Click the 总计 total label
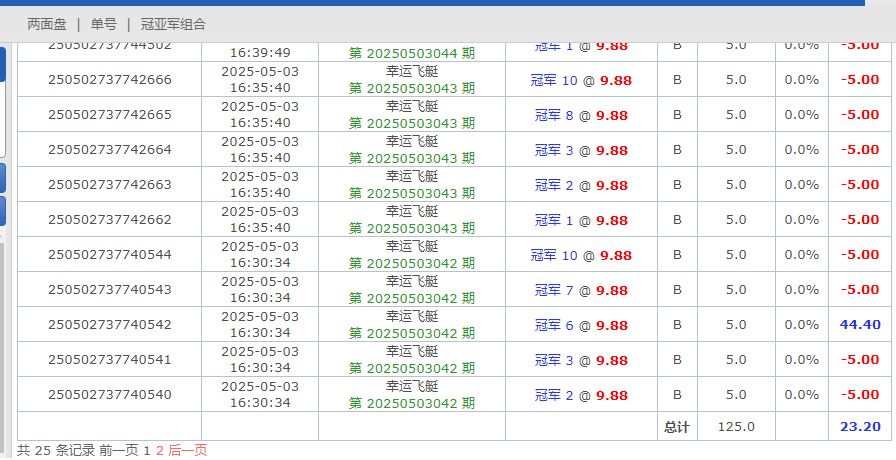Viewport: 896px width, 460px height. (x=677, y=427)
